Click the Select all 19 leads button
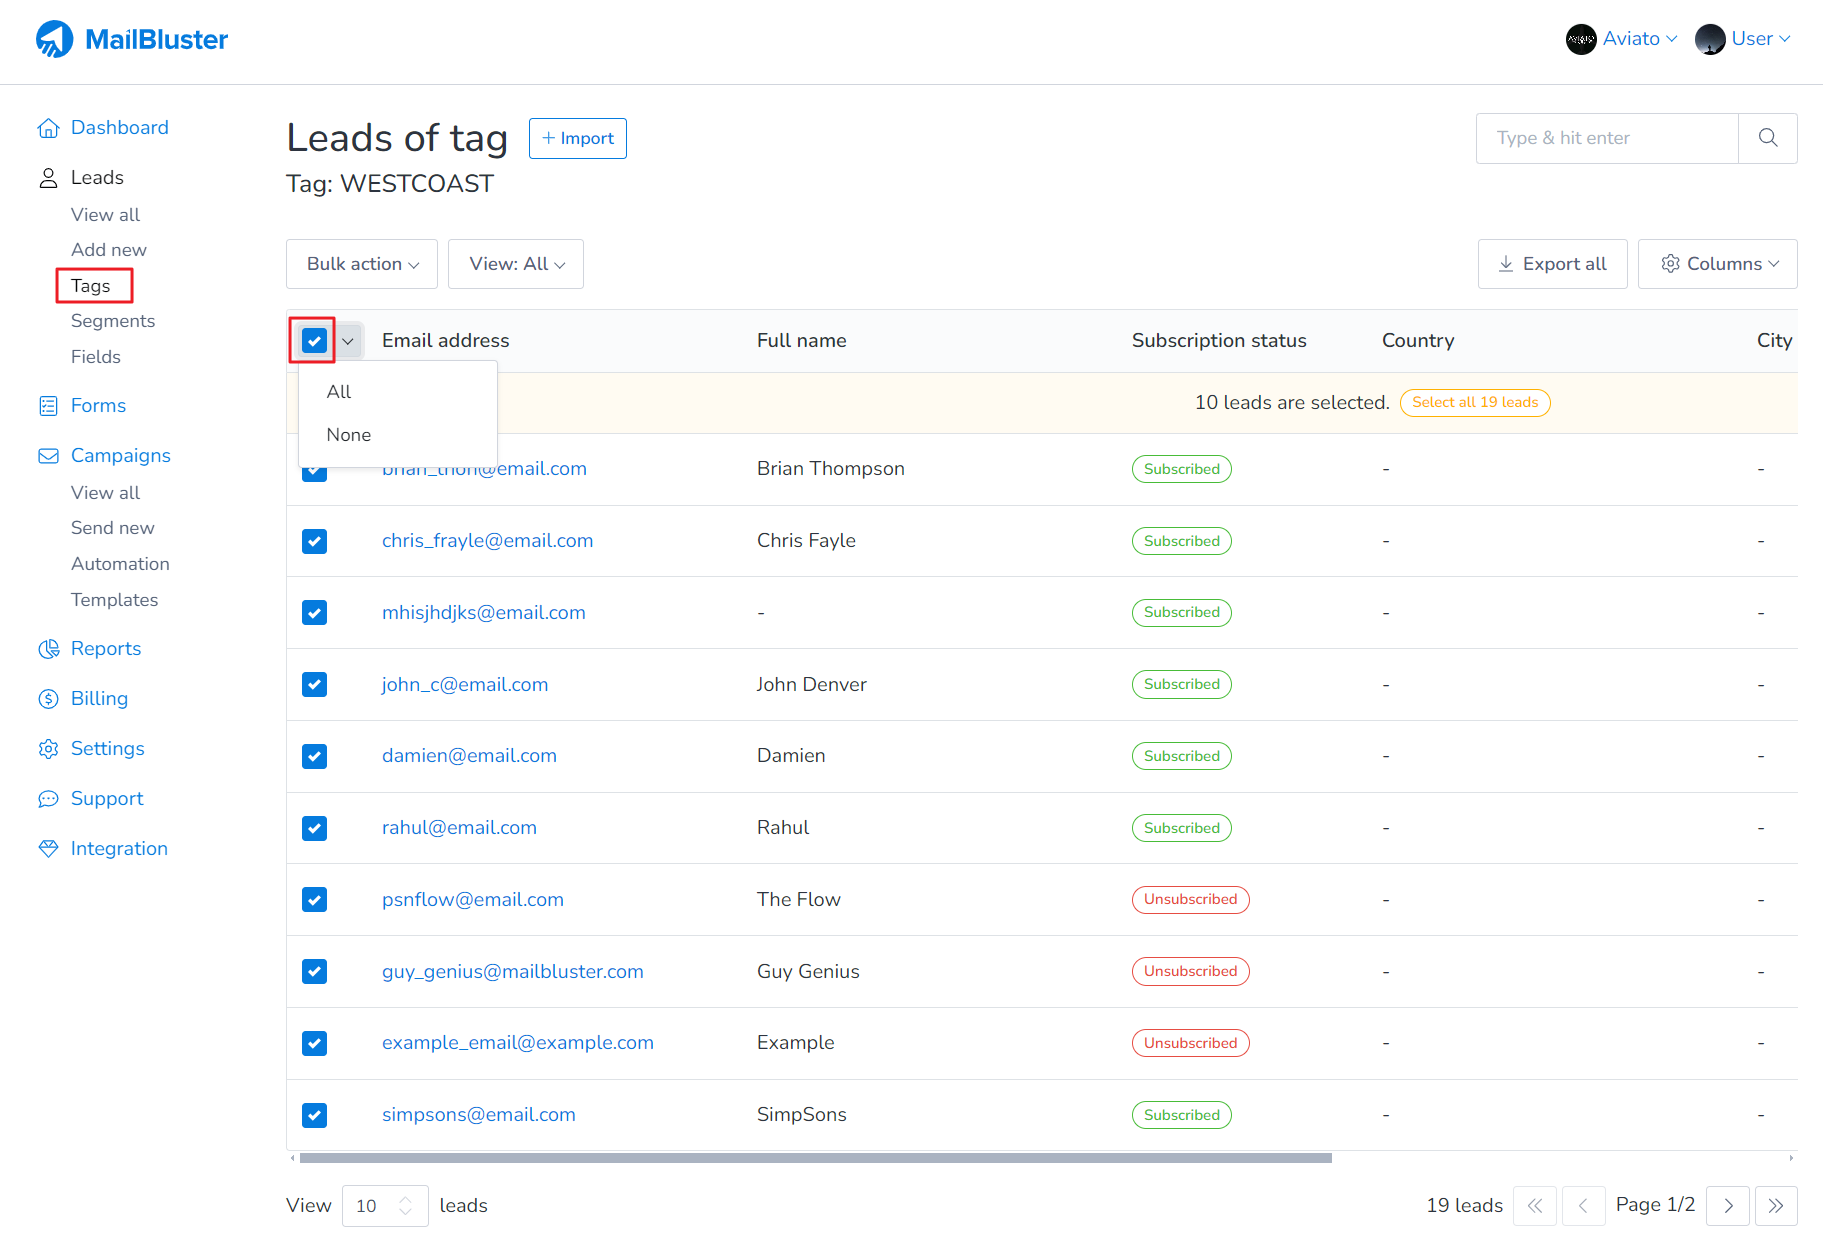This screenshot has height=1248, width=1823. [x=1474, y=402]
